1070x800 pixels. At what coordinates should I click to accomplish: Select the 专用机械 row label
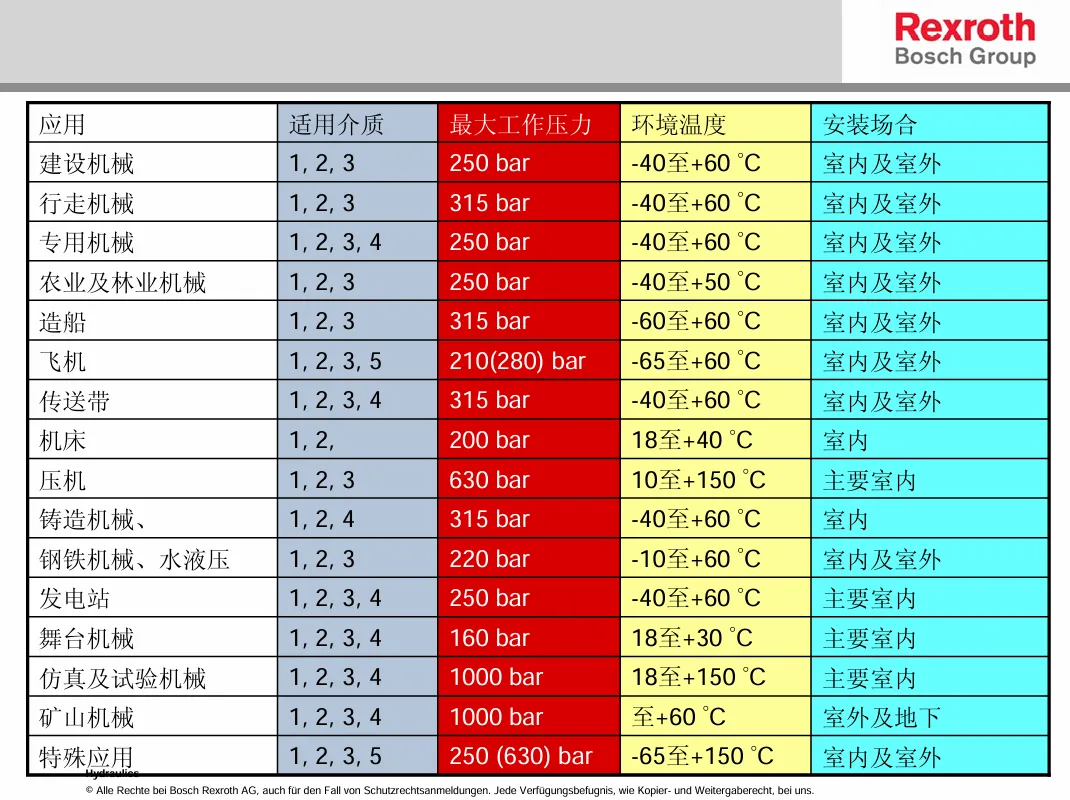tap(87, 243)
